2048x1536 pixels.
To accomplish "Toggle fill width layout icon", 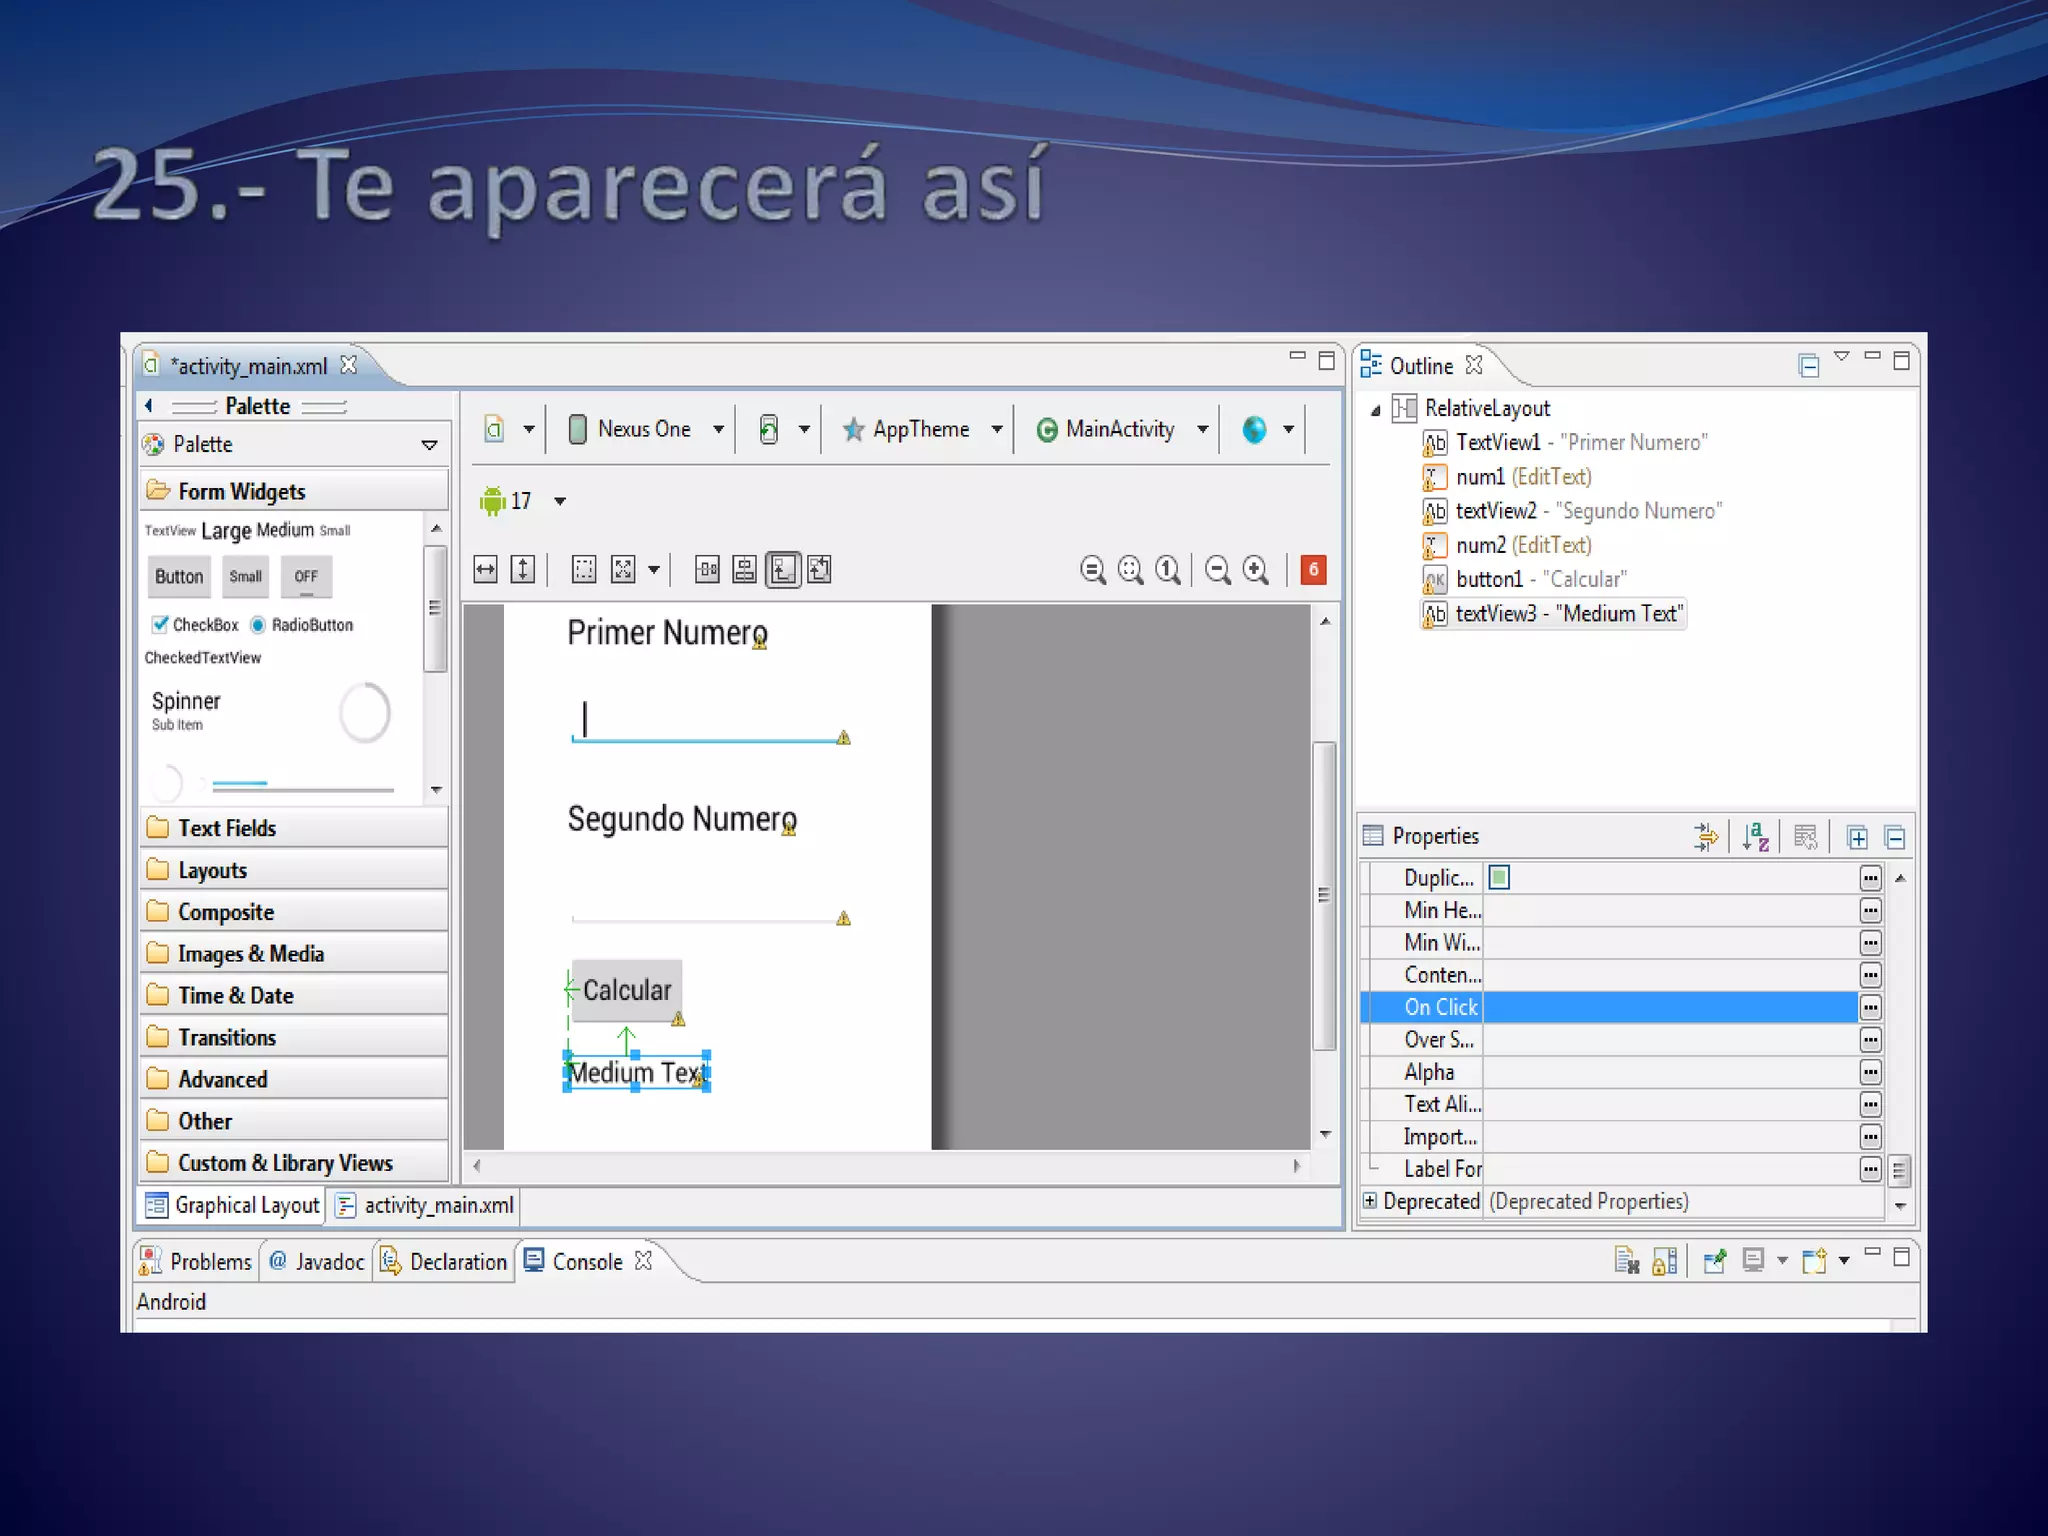I will click(x=486, y=570).
